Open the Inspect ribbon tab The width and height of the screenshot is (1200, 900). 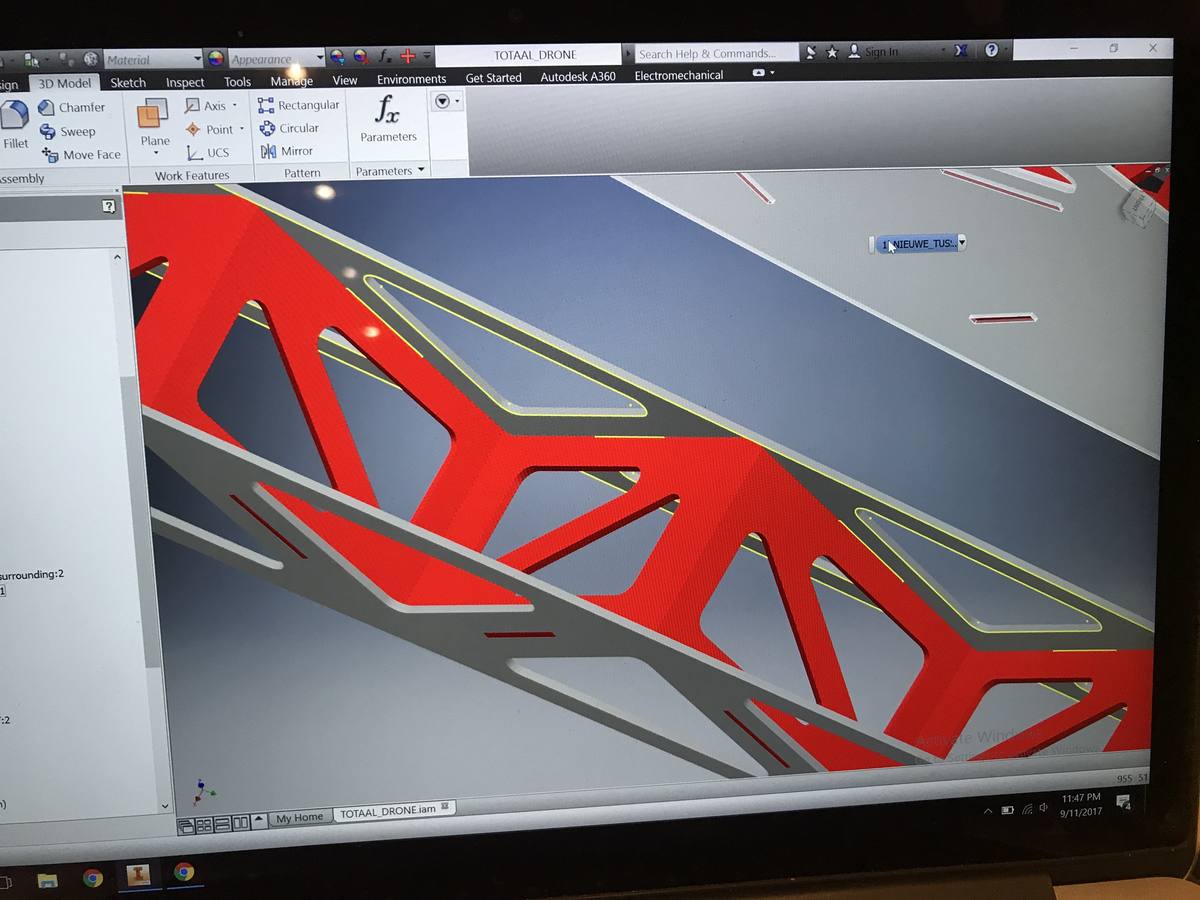coord(185,82)
